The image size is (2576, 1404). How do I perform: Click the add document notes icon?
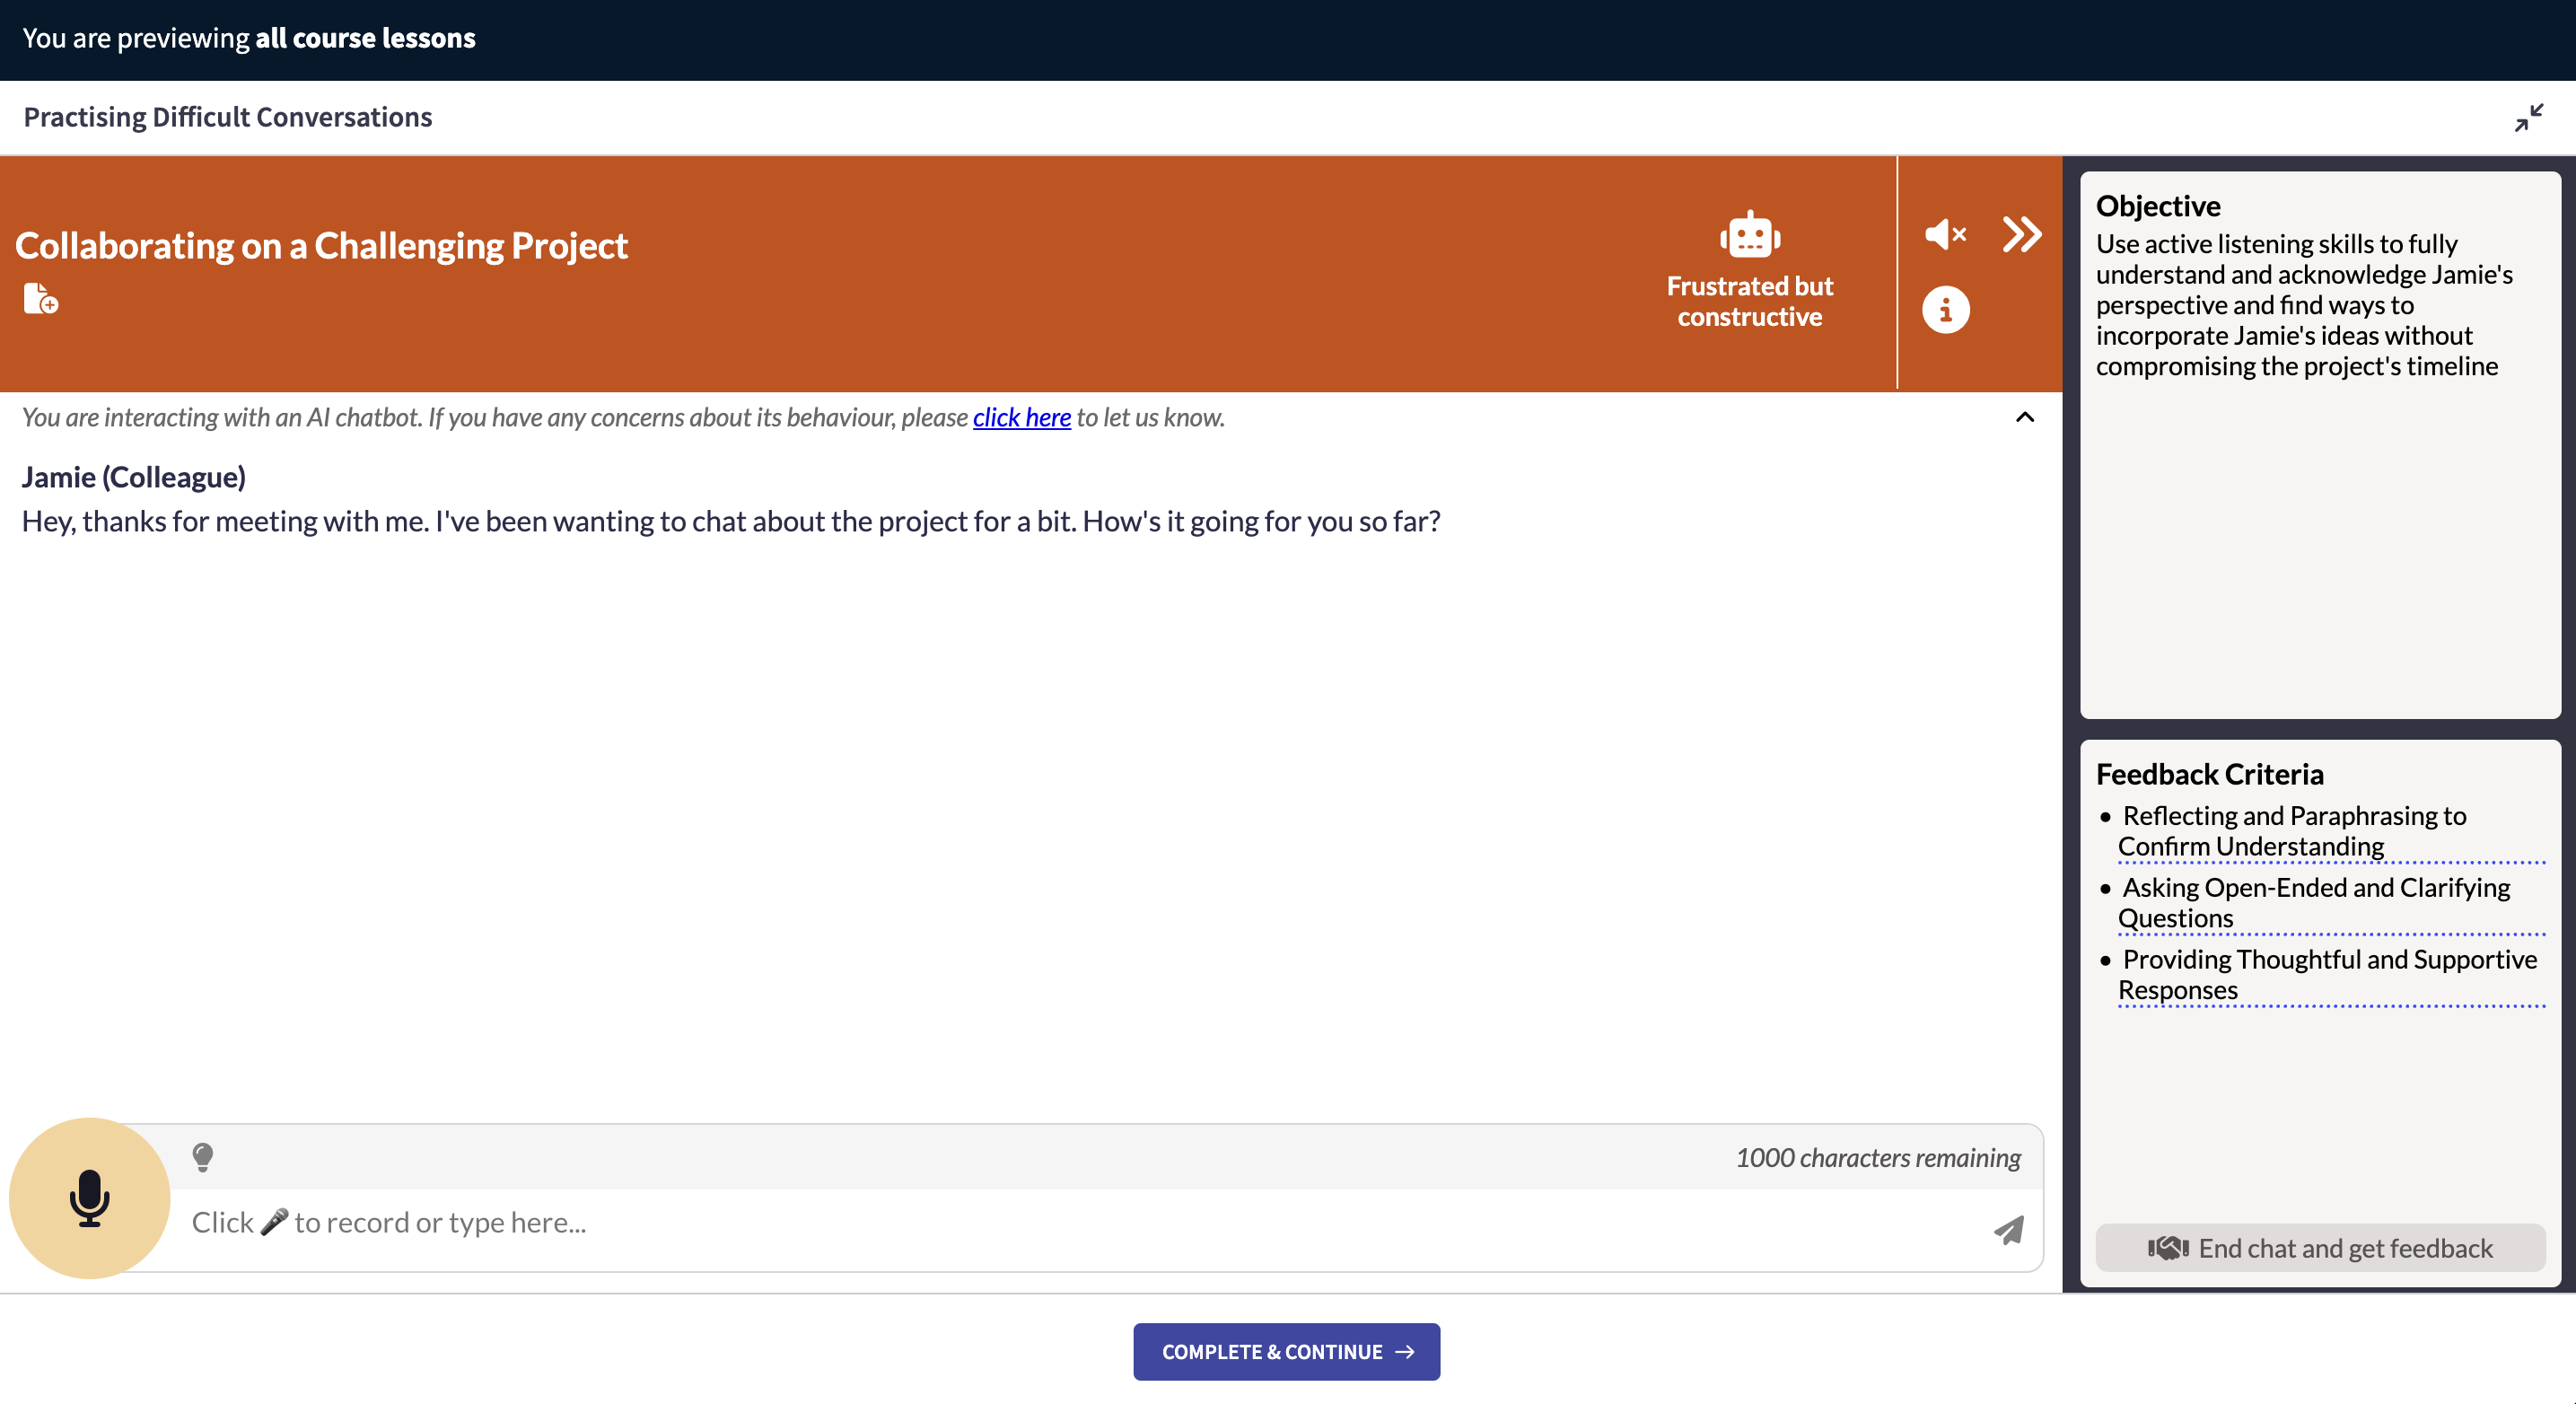[40, 298]
